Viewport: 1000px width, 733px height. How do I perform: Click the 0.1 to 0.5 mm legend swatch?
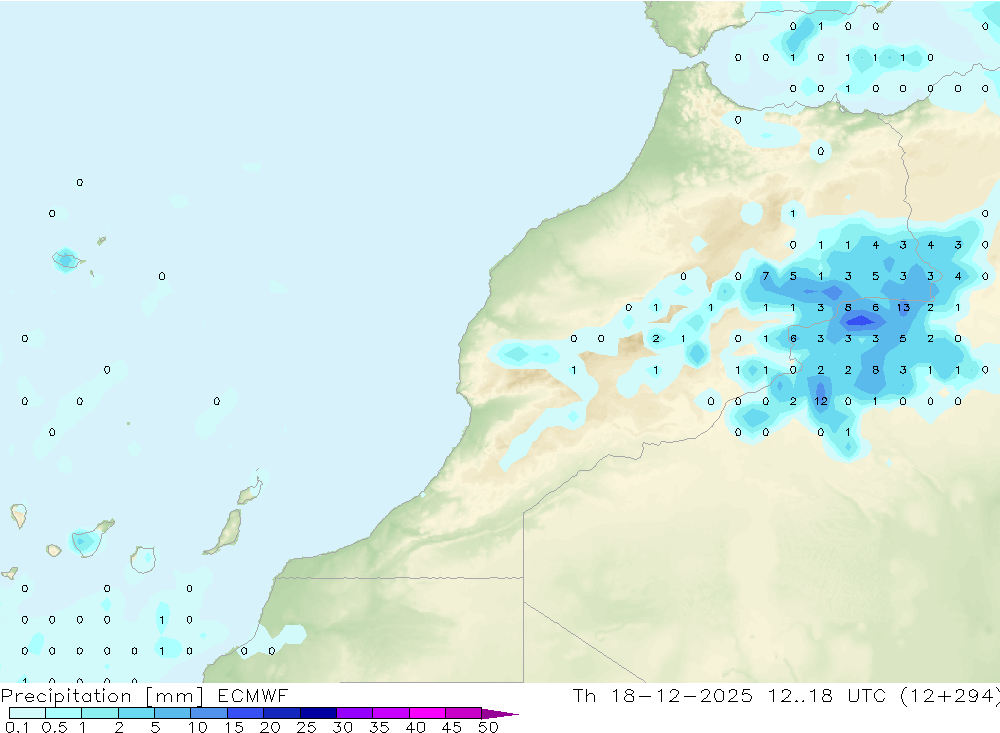tap(27, 713)
